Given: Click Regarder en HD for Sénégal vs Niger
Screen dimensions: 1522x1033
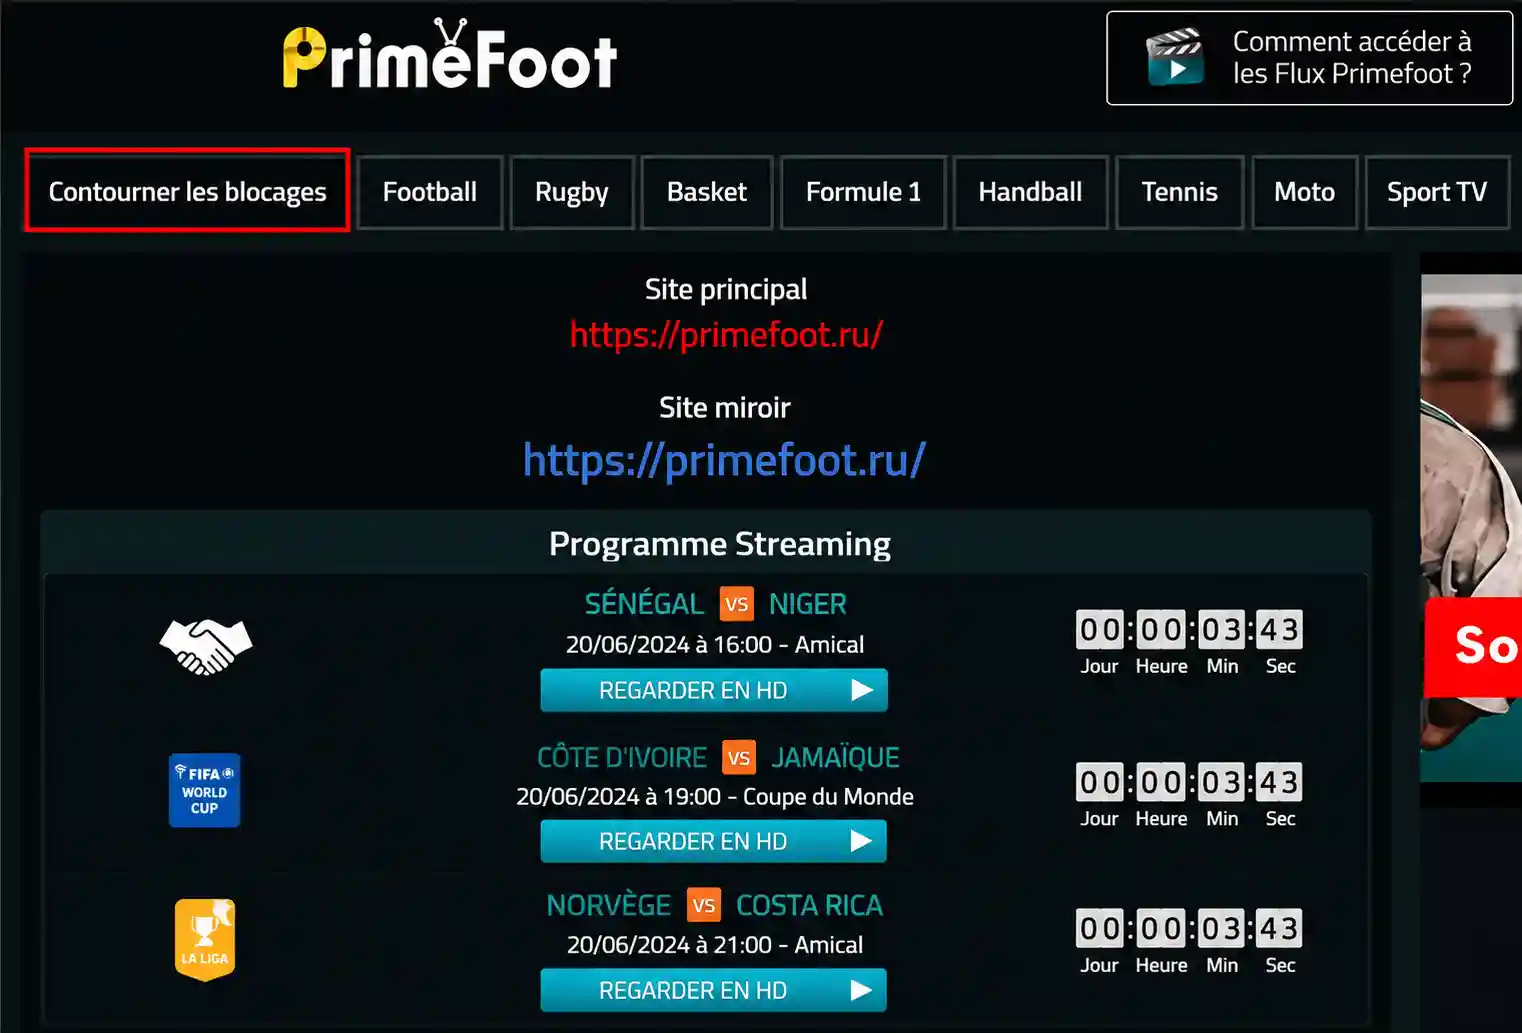Looking at the screenshot, I should (x=714, y=690).
